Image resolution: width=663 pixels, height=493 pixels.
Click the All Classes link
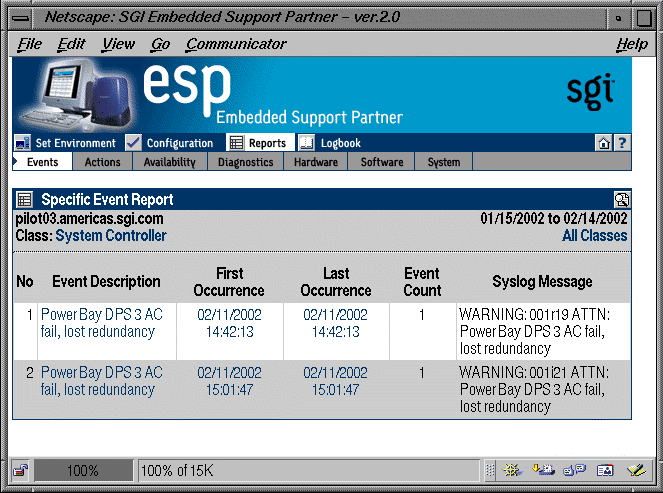tap(595, 236)
